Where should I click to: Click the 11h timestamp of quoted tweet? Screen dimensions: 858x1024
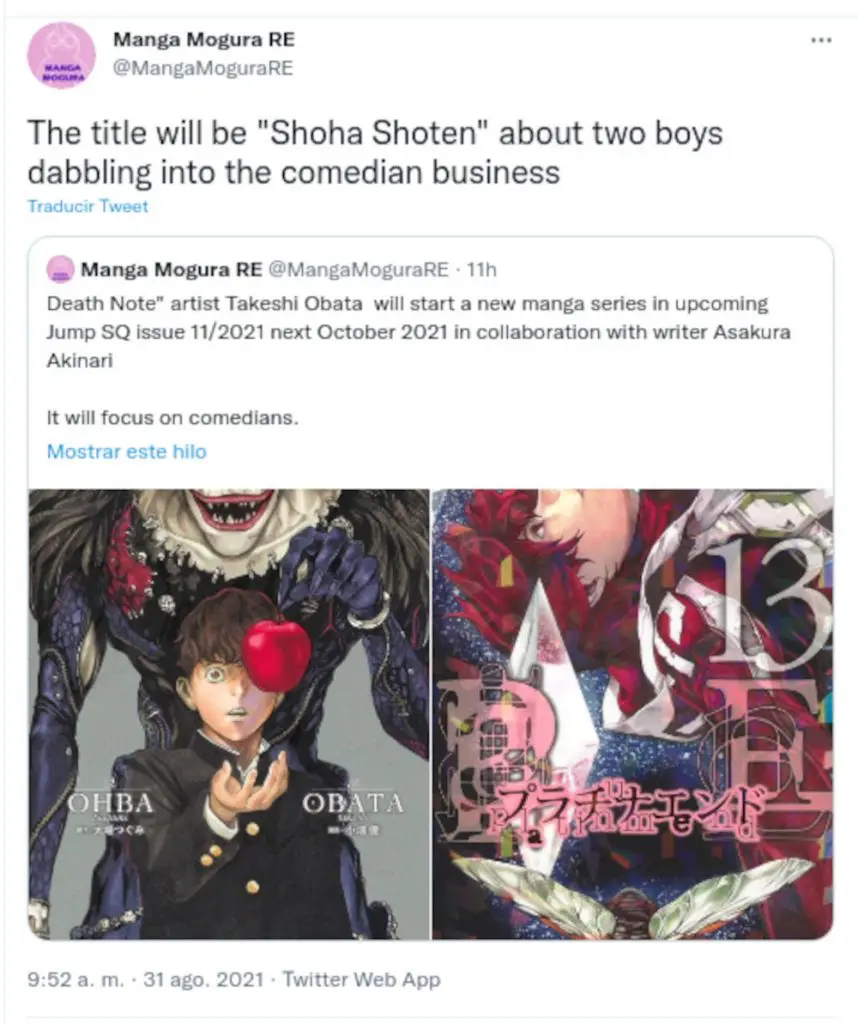pyautogui.click(x=482, y=269)
